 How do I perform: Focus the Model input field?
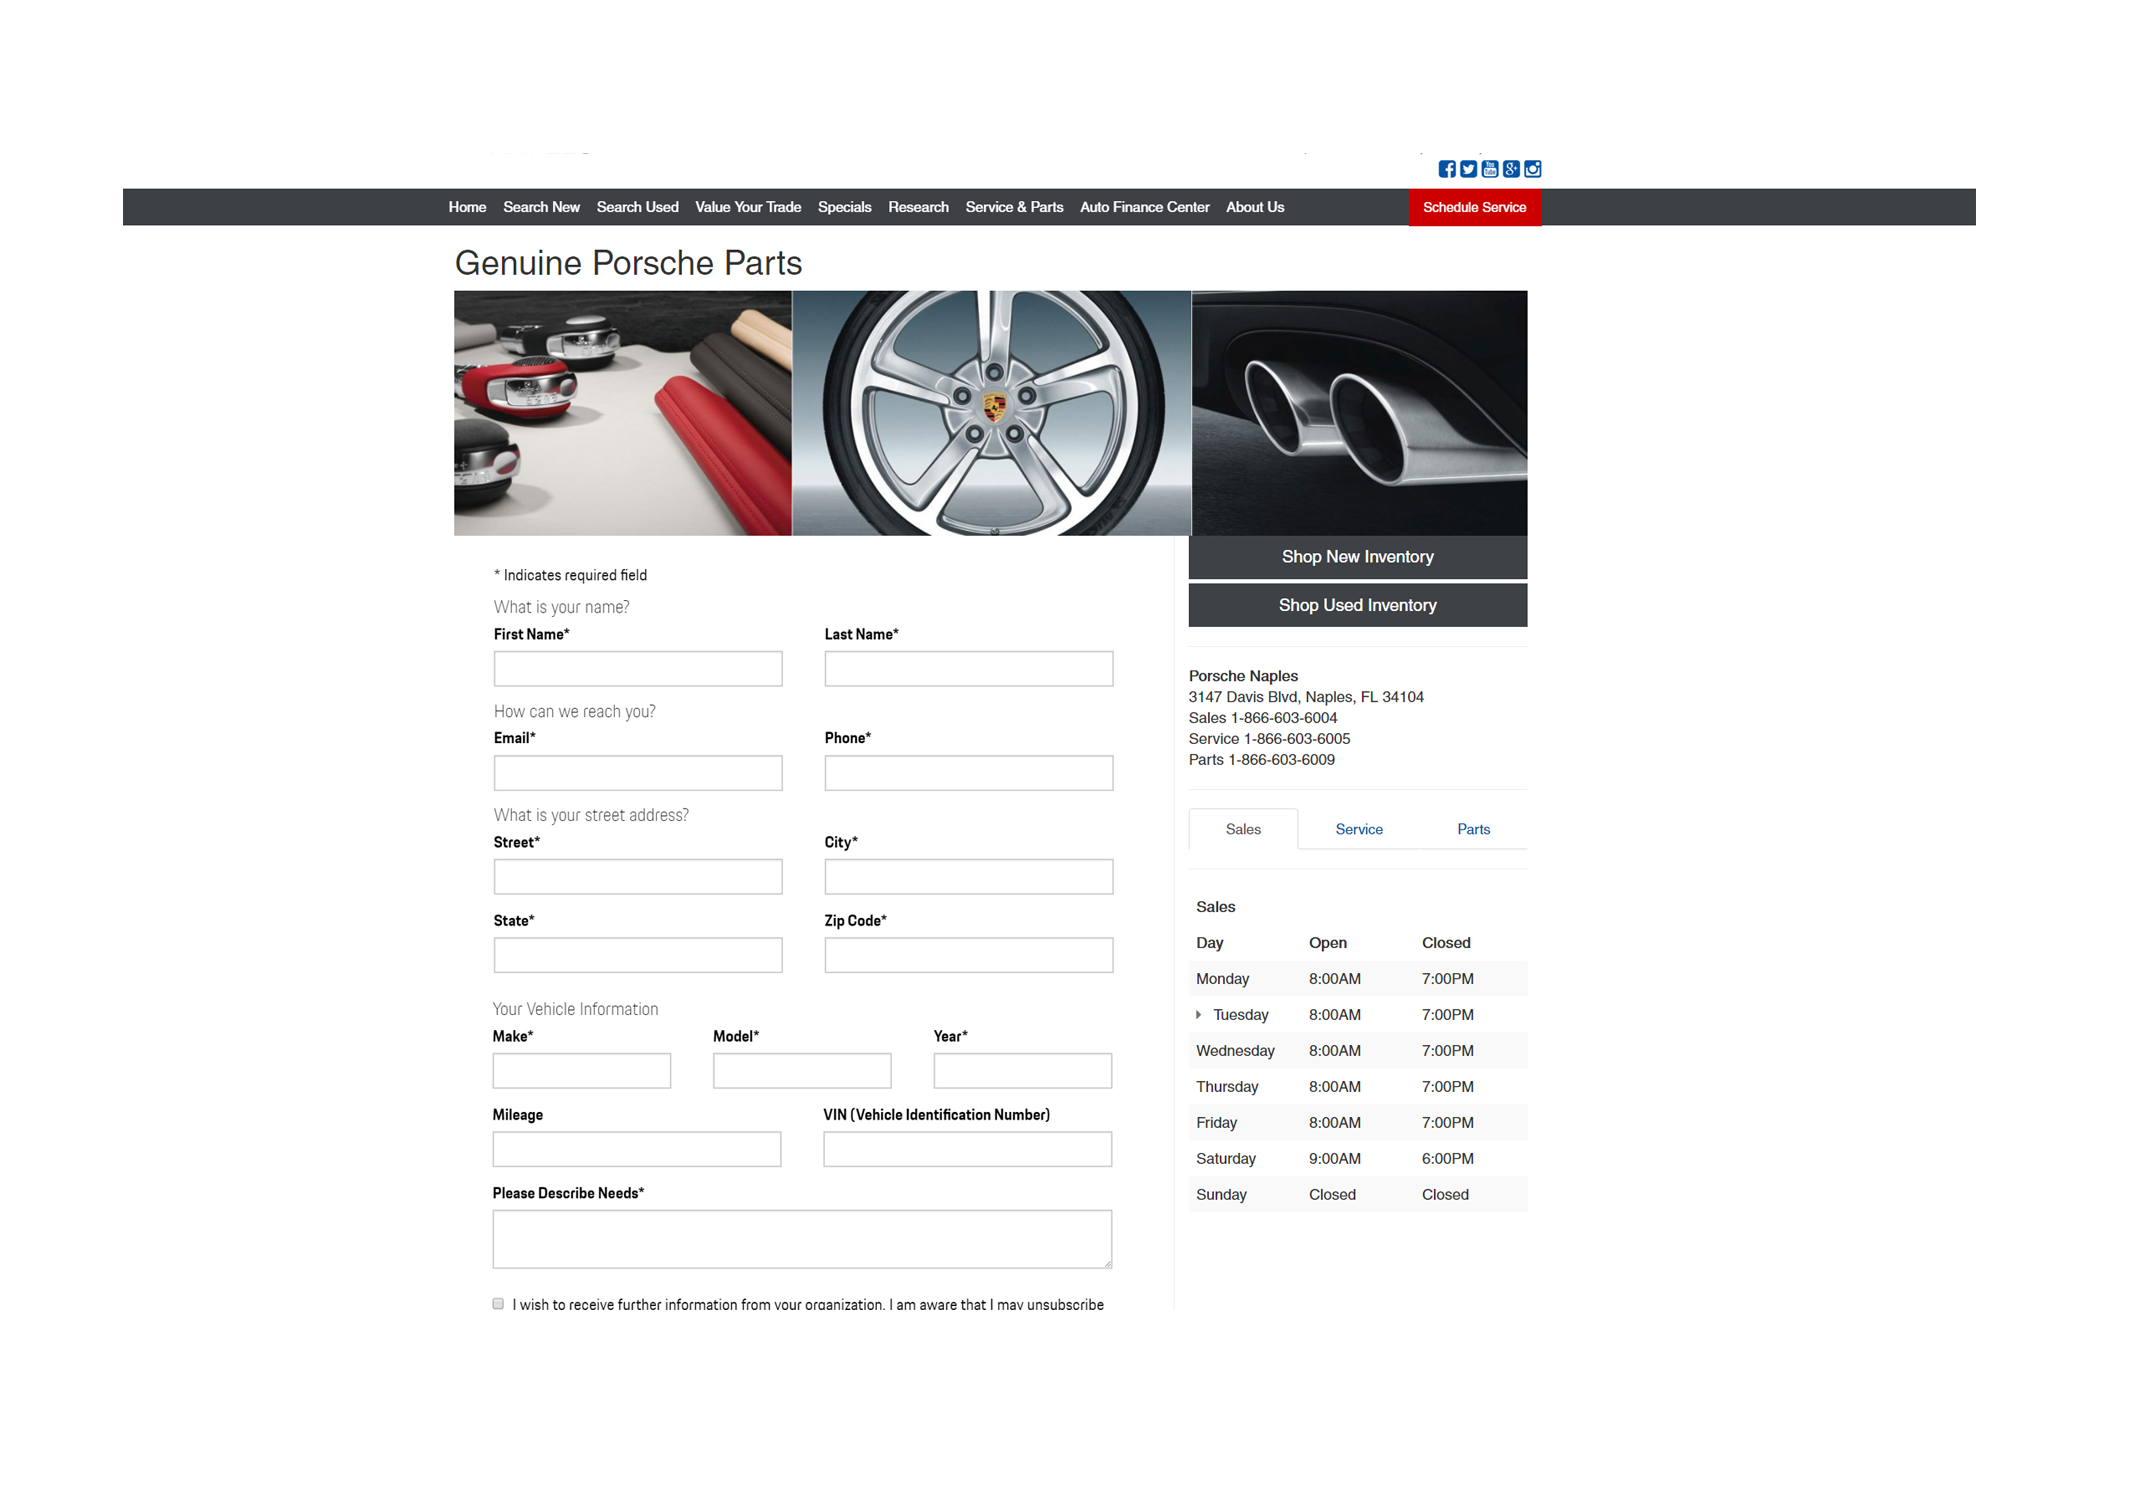(x=802, y=1070)
